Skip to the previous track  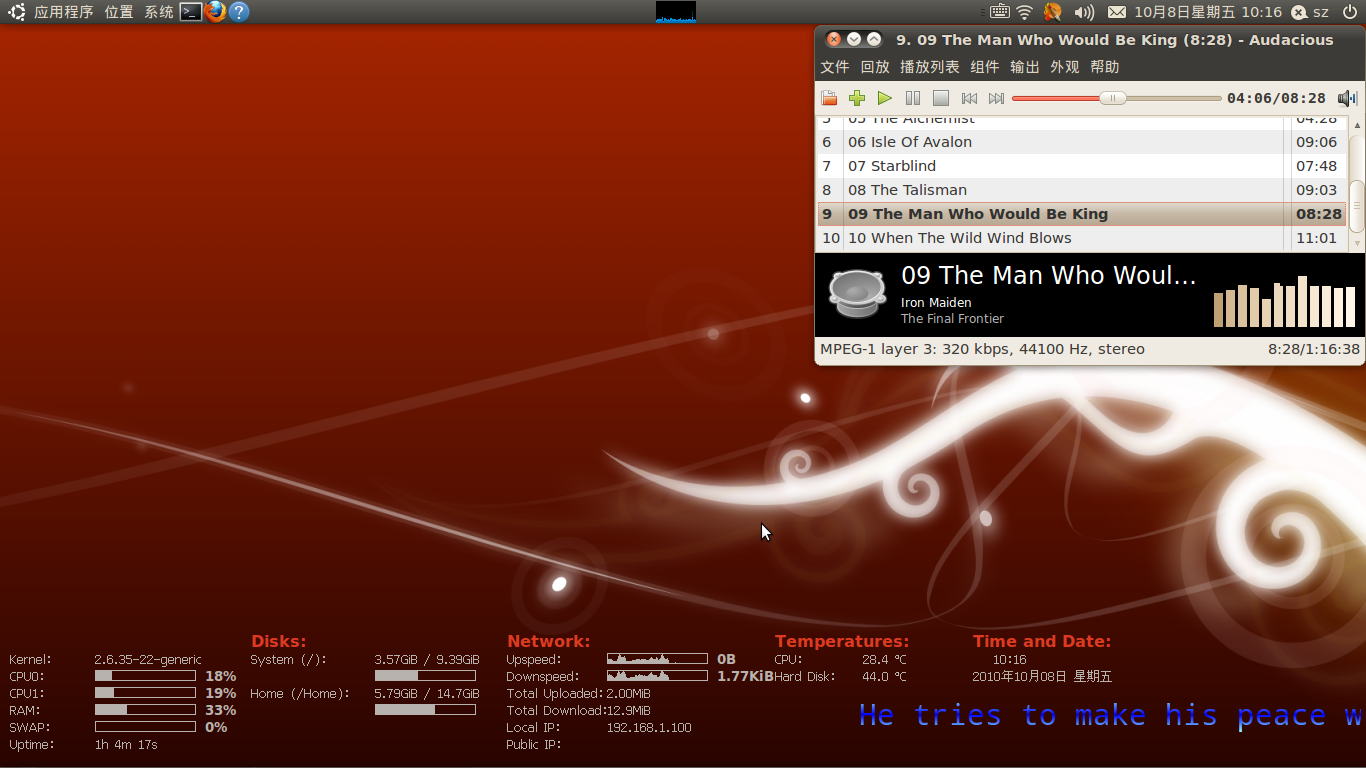(969, 98)
